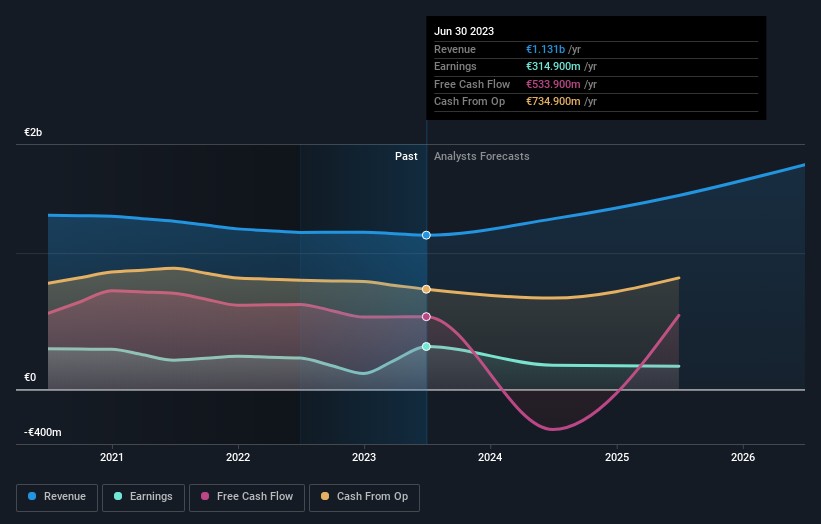The height and width of the screenshot is (524, 821).
Task: Click the Revenue row label in tooltip
Action: pos(455,49)
